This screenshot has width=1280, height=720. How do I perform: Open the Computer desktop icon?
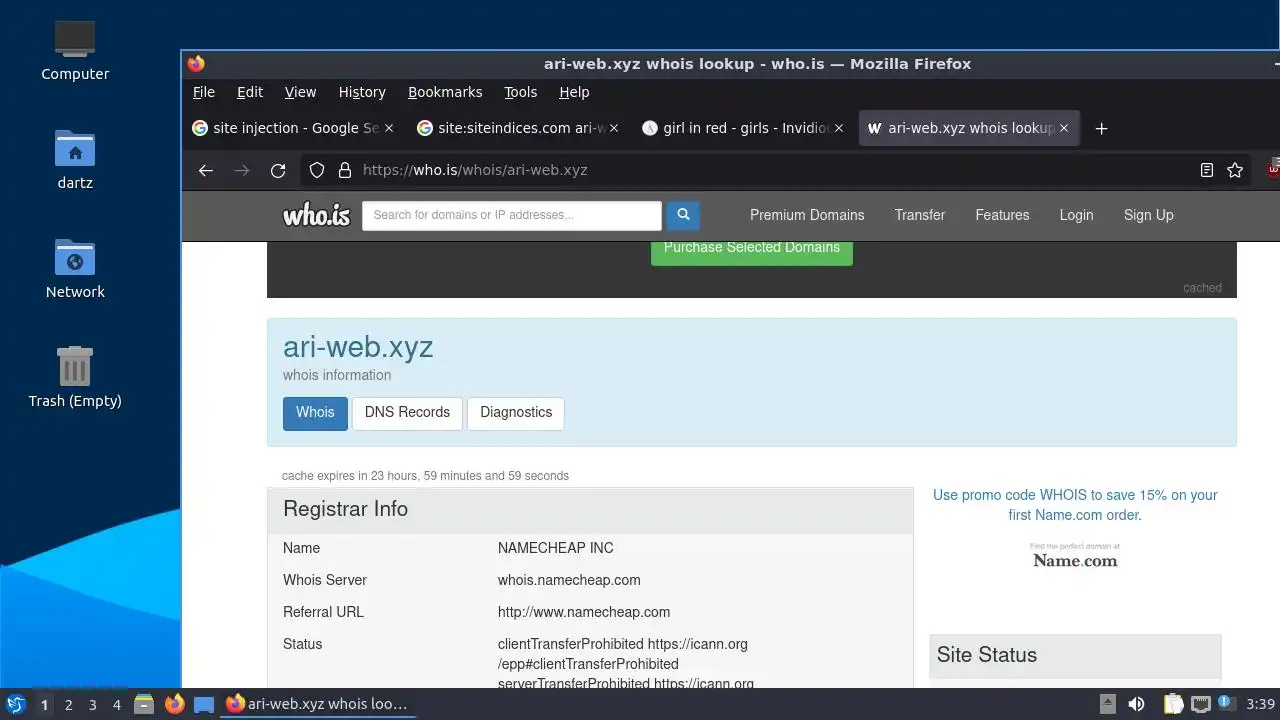coord(75,50)
